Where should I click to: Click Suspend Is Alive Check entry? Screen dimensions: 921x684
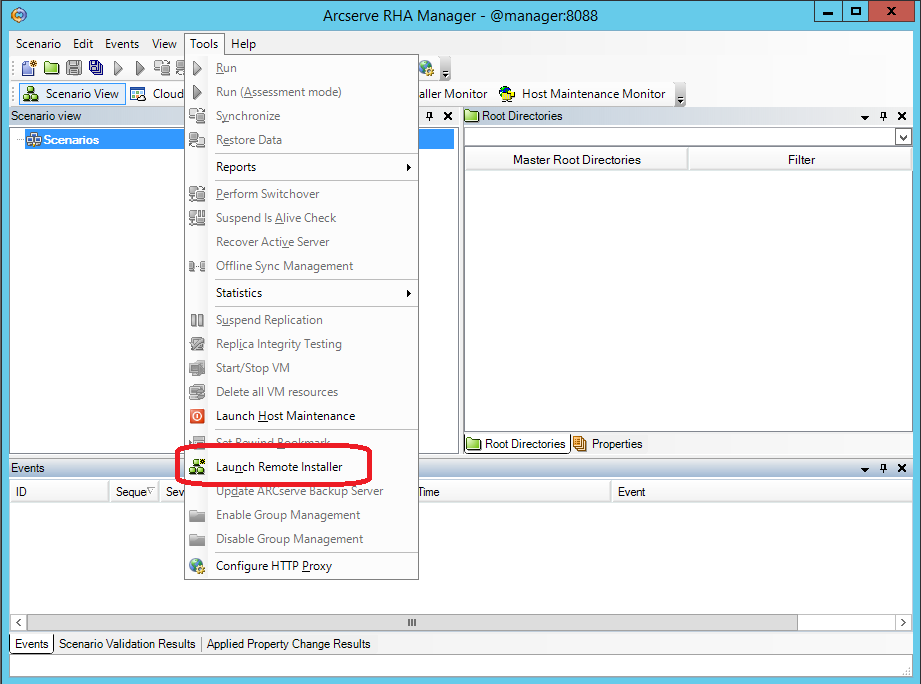301,218
